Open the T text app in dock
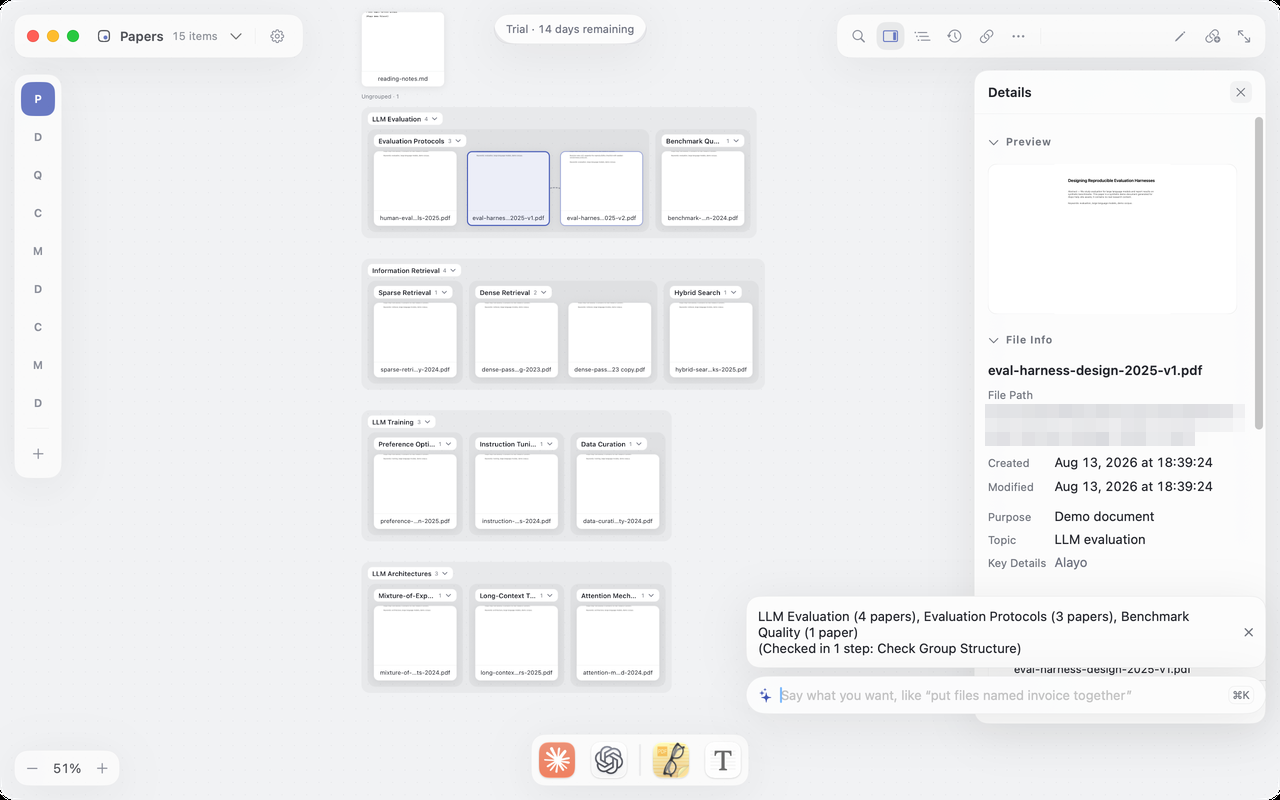The width and height of the screenshot is (1280, 800). click(723, 760)
